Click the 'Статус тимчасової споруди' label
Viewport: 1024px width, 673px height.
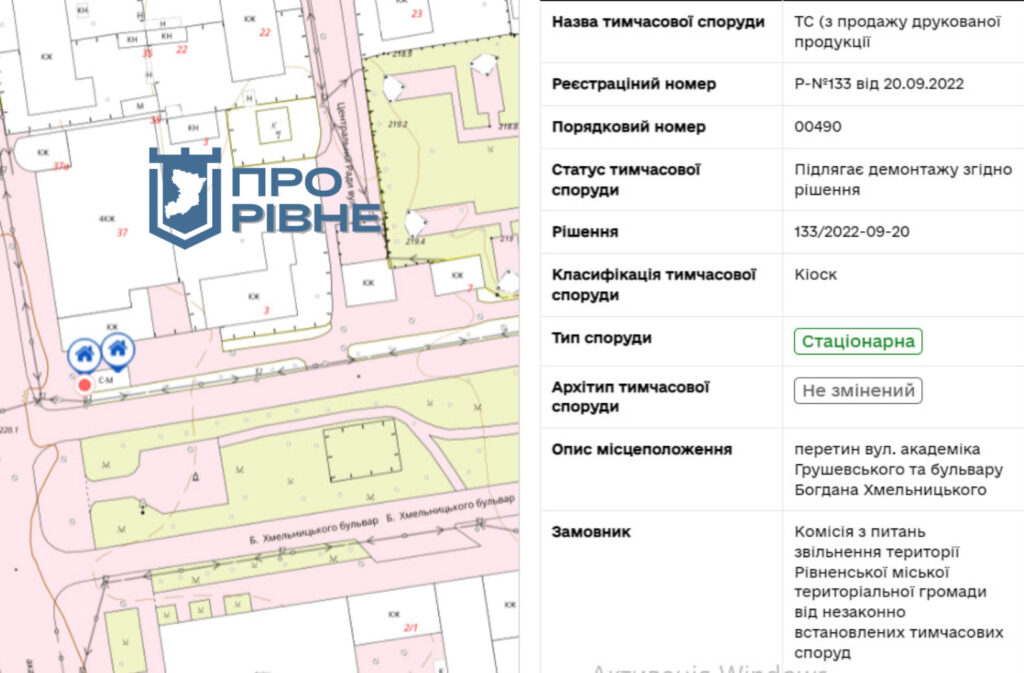(x=625, y=180)
